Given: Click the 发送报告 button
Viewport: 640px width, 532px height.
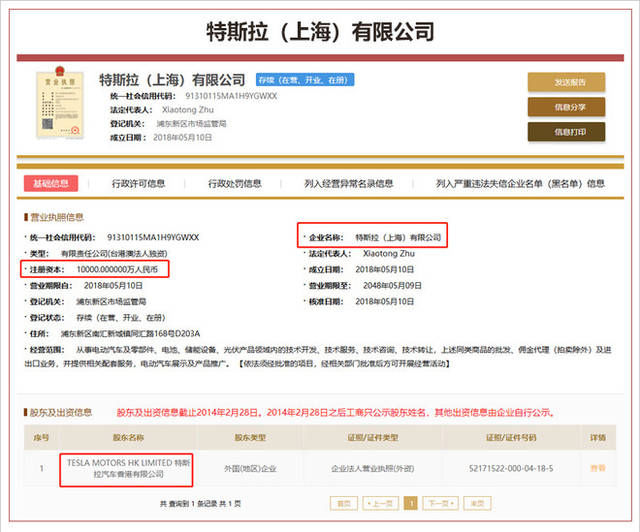Looking at the screenshot, I should point(566,82).
